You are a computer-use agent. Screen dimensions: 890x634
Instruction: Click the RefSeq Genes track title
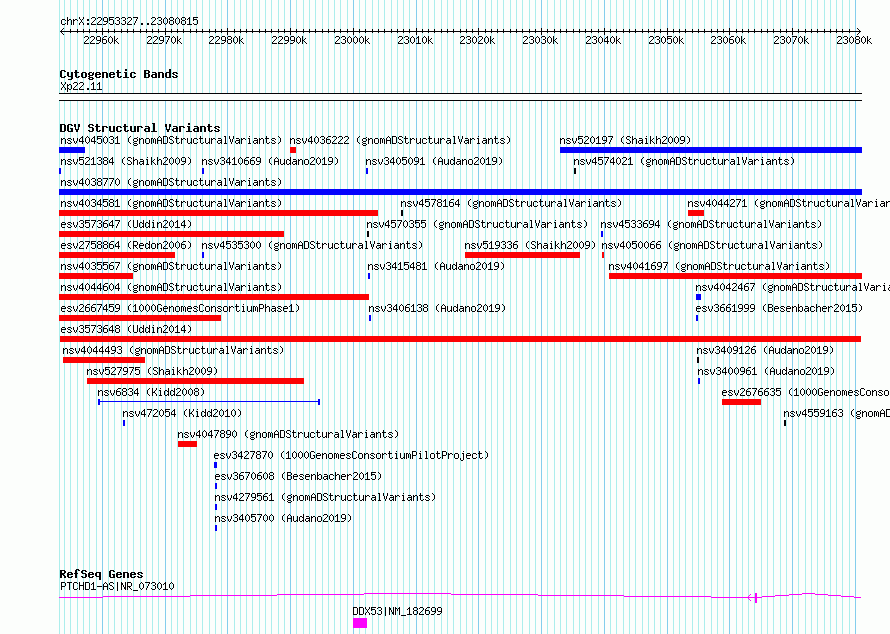(101, 574)
